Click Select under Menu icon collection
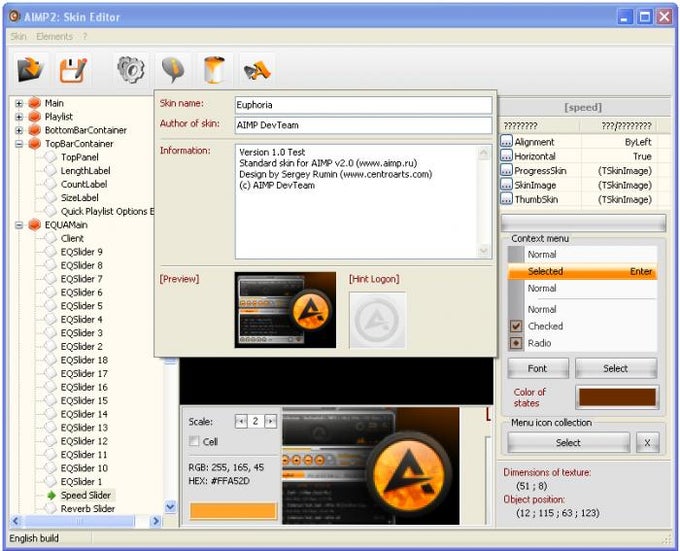The width and height of the screenshot is (680, 551). click(x=569, y=443)
